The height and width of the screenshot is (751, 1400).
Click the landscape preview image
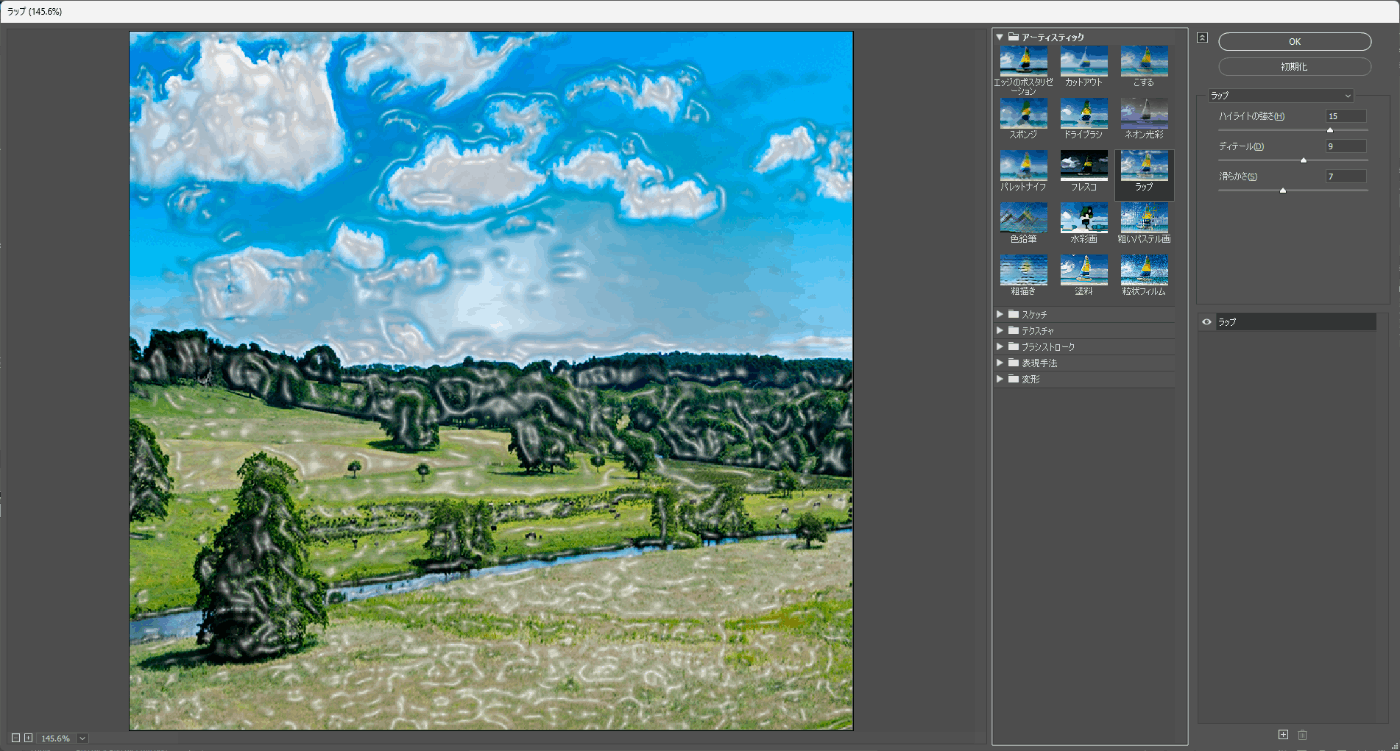[491, 381]
